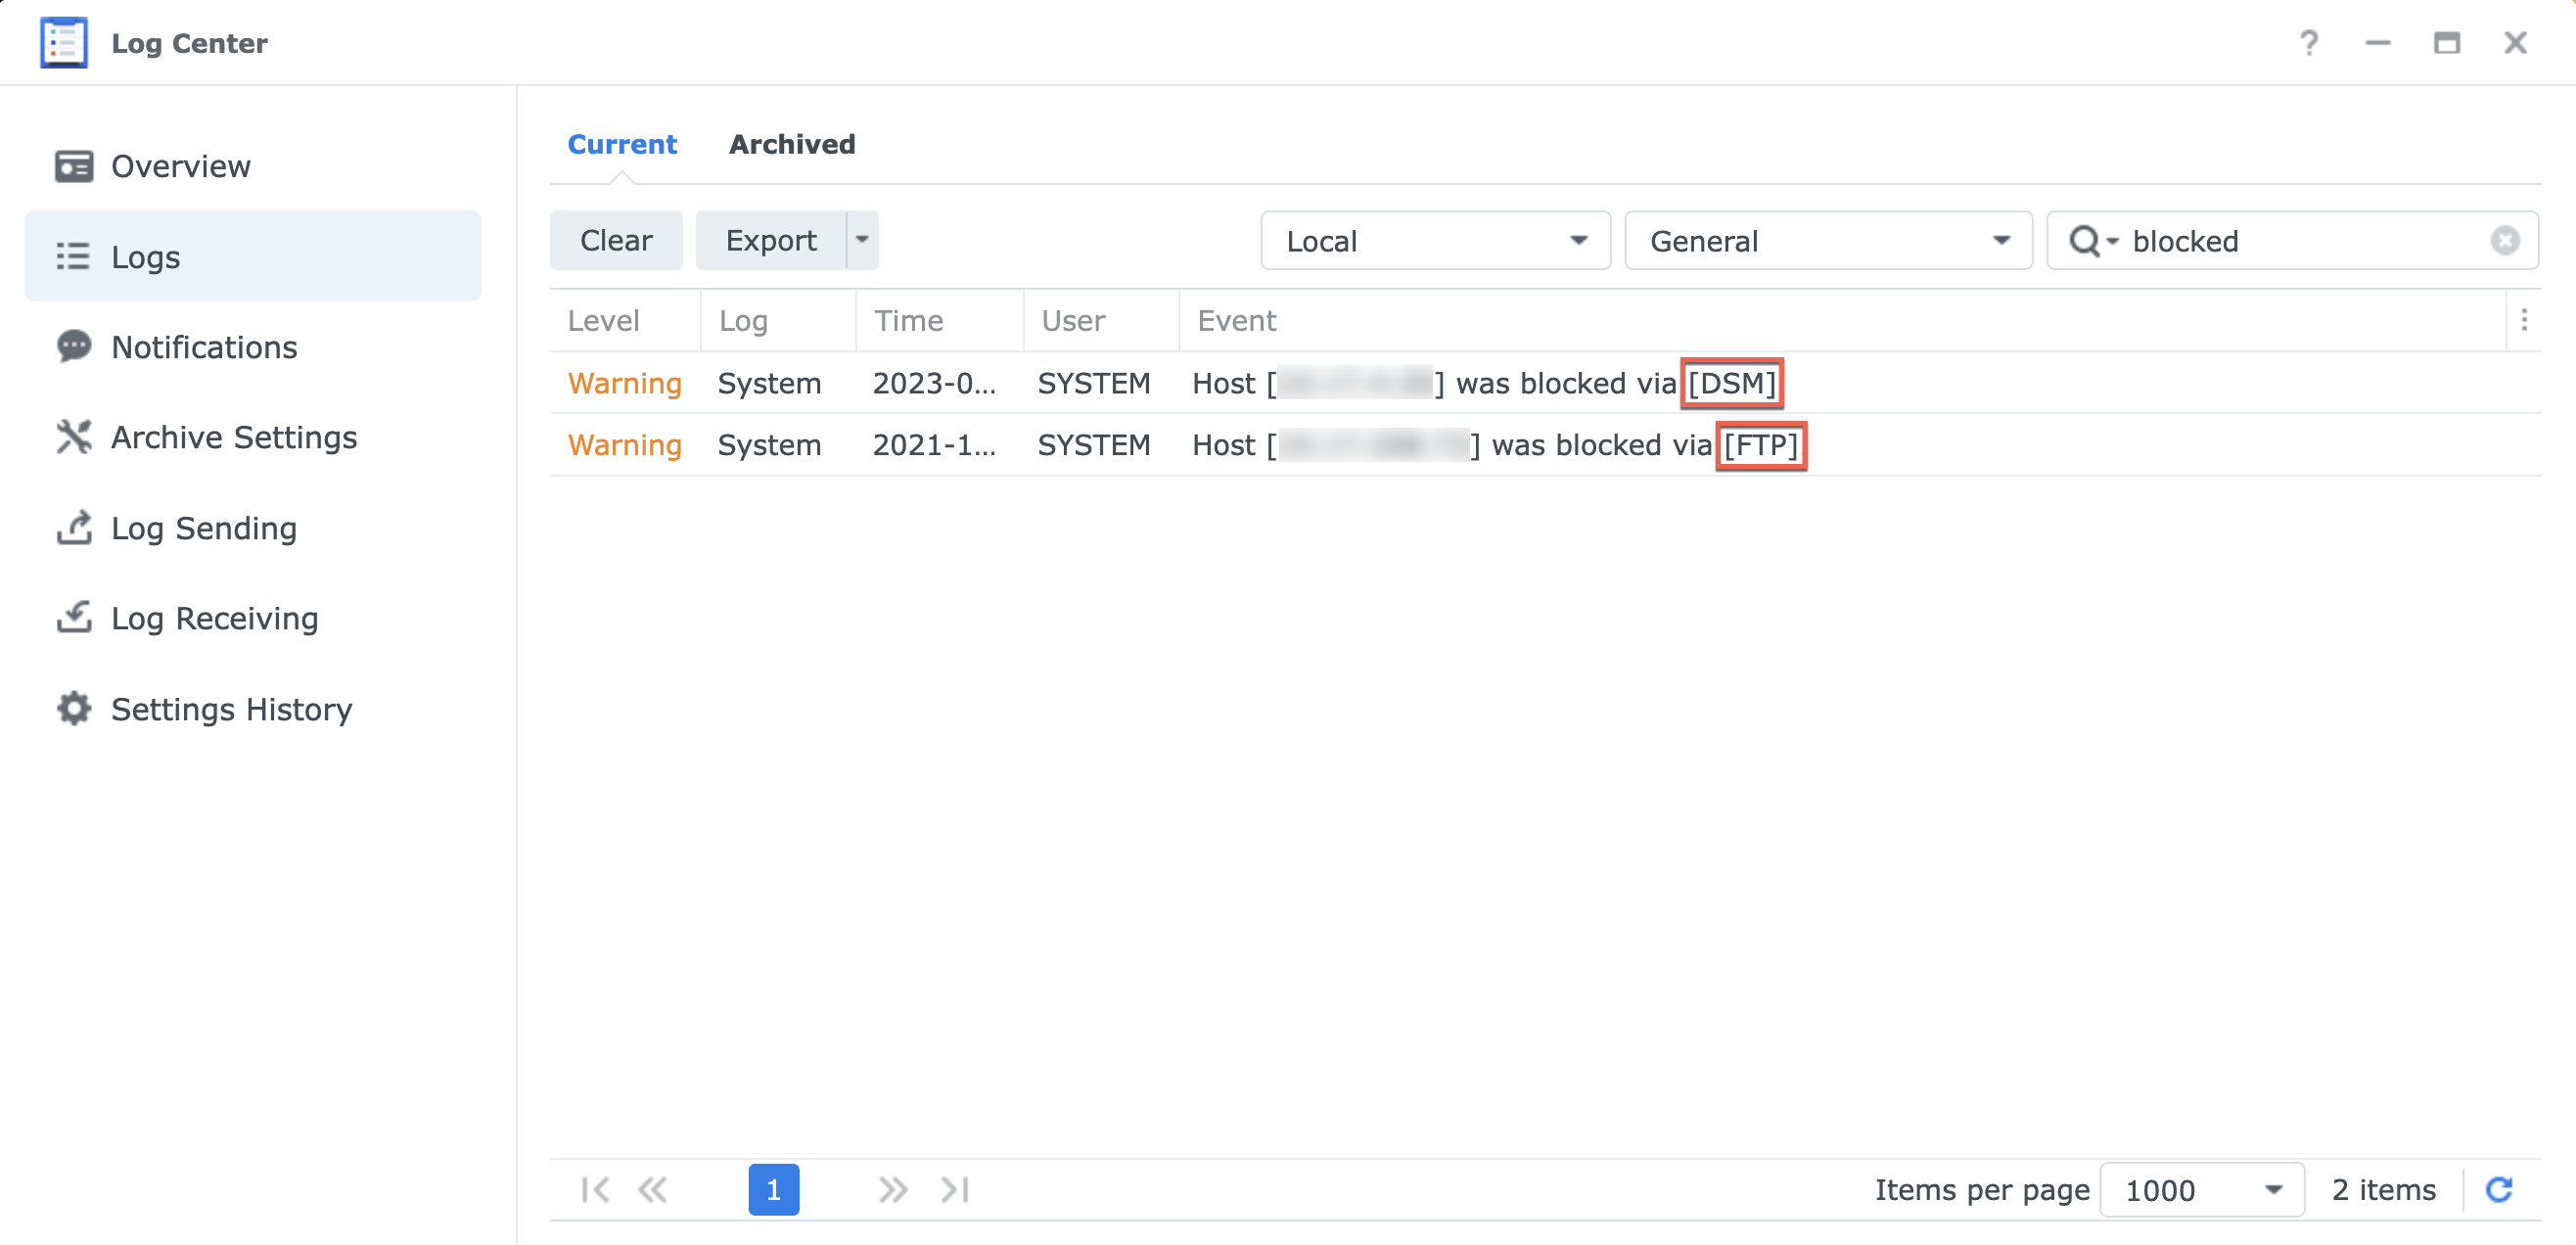Switch to the Current tab
The width and height of the screenshot is (2576, 1245).
click(x=622, y=144)
